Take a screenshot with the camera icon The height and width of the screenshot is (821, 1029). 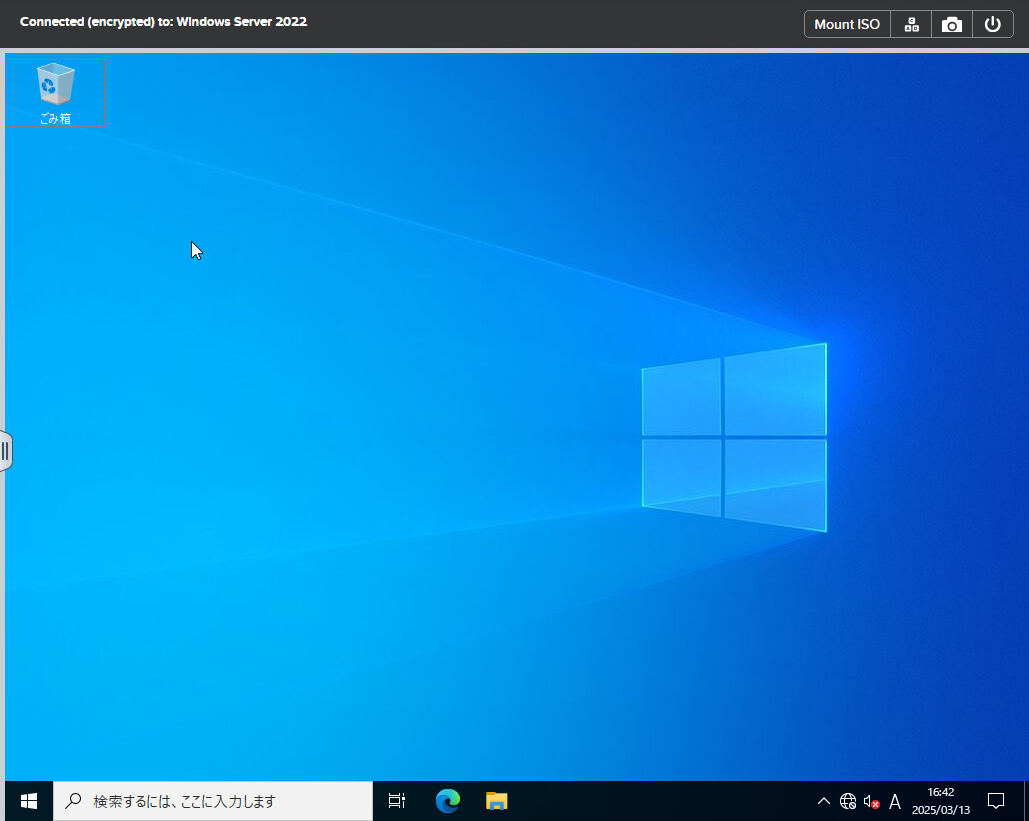tap(952, 24)
